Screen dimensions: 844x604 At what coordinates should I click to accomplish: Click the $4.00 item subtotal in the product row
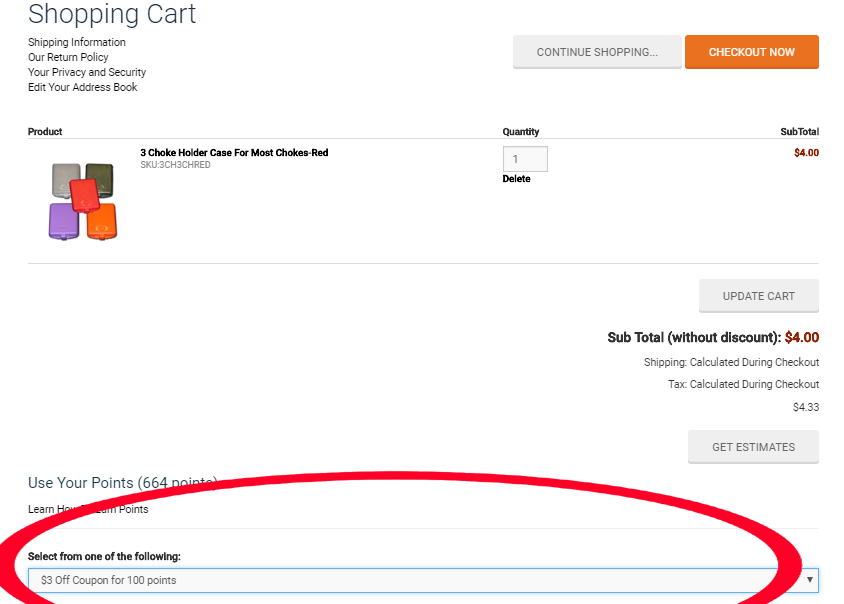[x=806, y=153]
